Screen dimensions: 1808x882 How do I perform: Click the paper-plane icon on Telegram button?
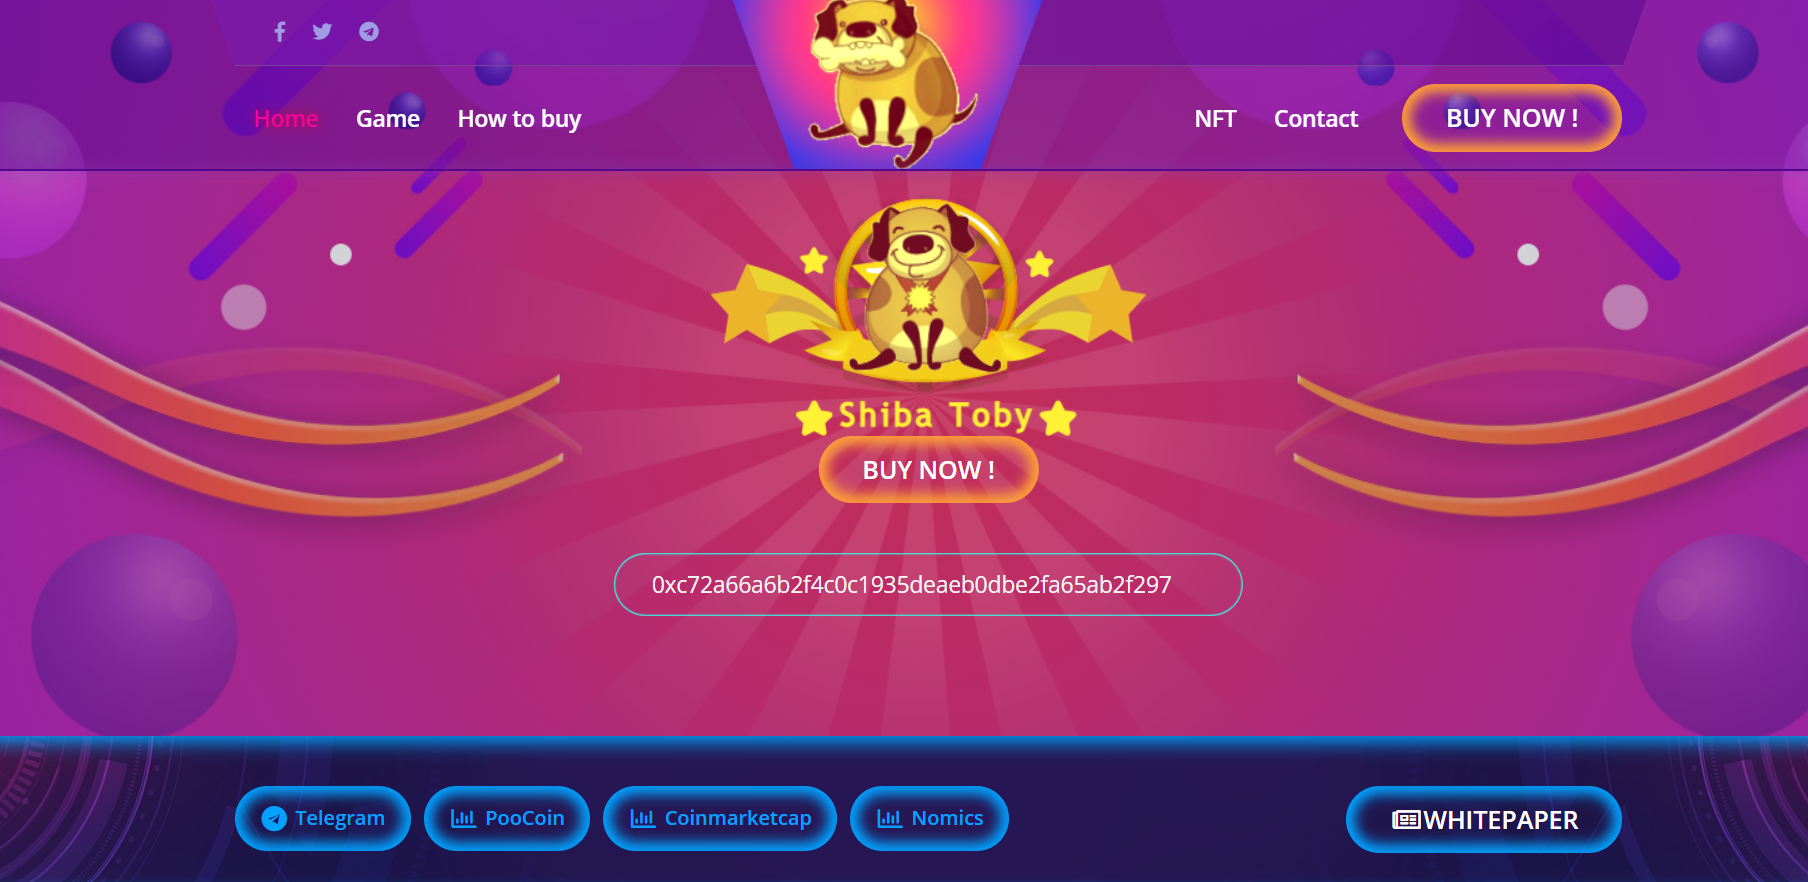point(274,819)
